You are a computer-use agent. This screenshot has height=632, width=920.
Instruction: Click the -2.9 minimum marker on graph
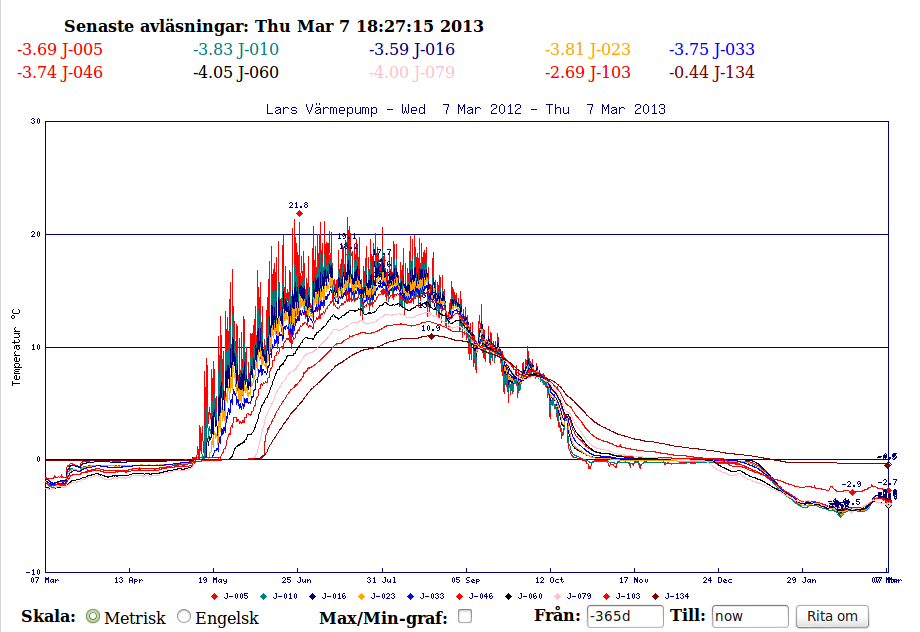pyautogui.click(x=853, y=492)
